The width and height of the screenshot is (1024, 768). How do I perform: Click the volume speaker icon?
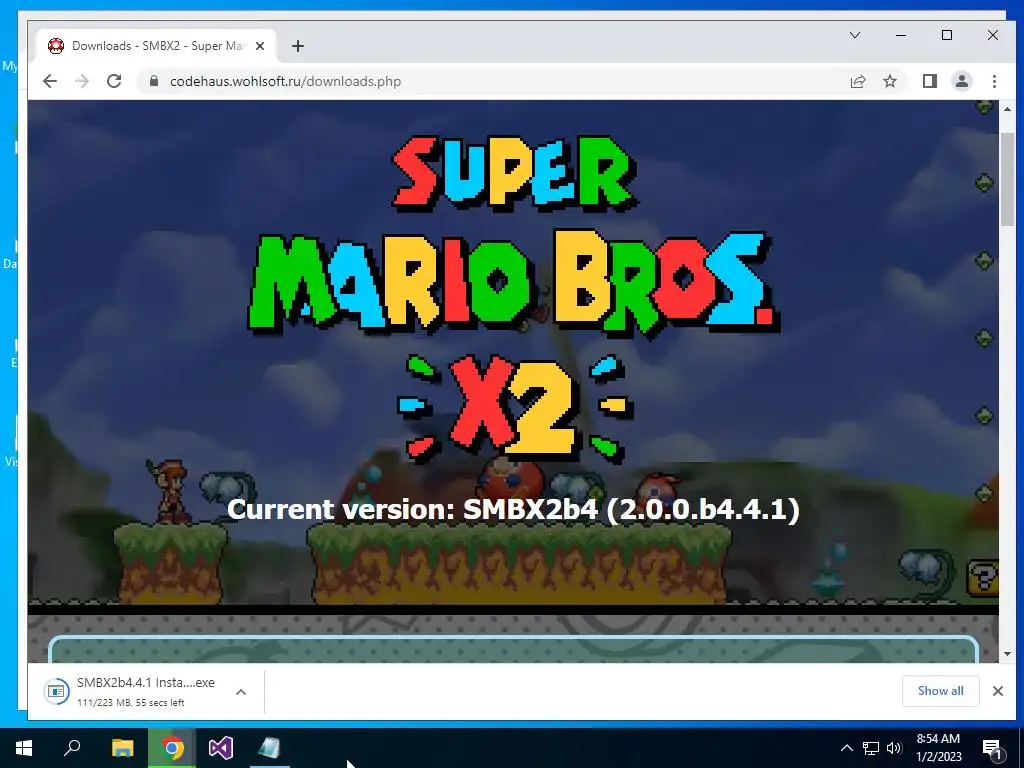pyautogui.click(x=893, y=748)
